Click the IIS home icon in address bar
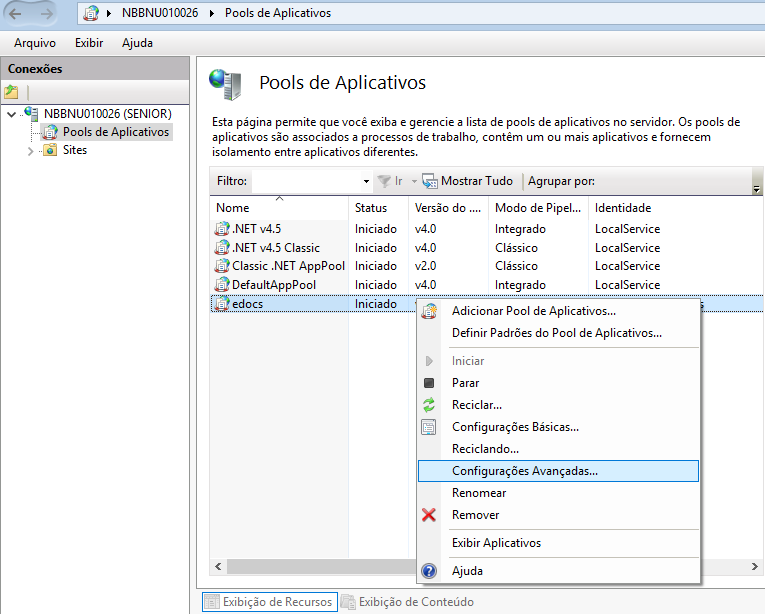 coord(91,13)
